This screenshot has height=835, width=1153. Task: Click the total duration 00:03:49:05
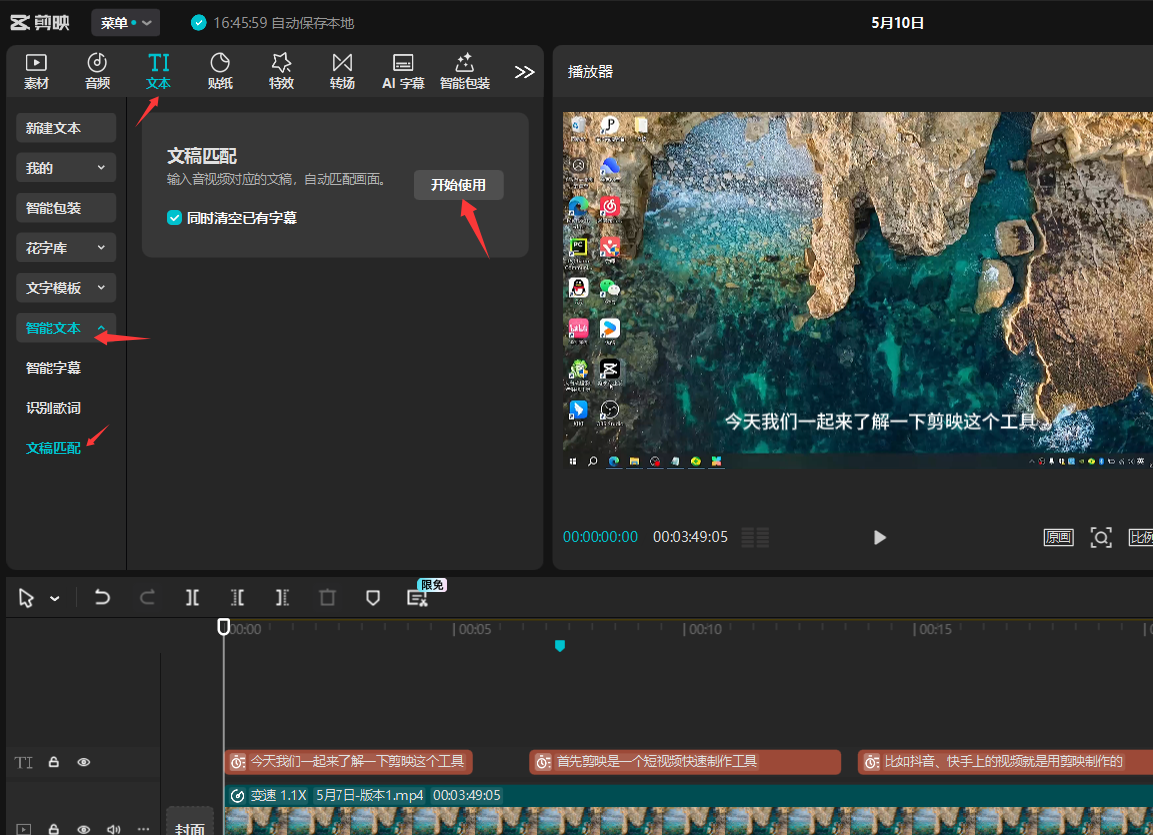[x=690, y=537]
